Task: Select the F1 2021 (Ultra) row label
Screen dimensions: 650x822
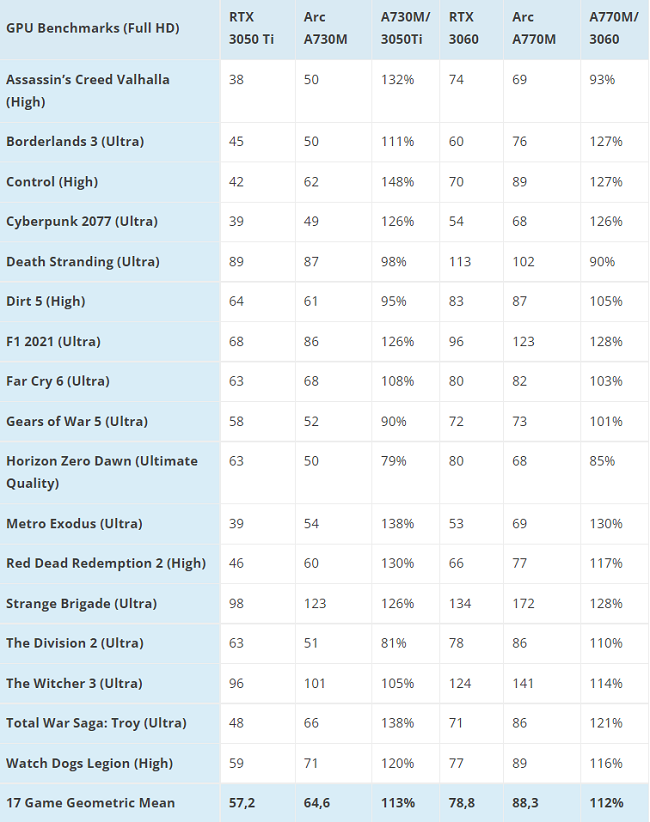Action: click(53, 341)
